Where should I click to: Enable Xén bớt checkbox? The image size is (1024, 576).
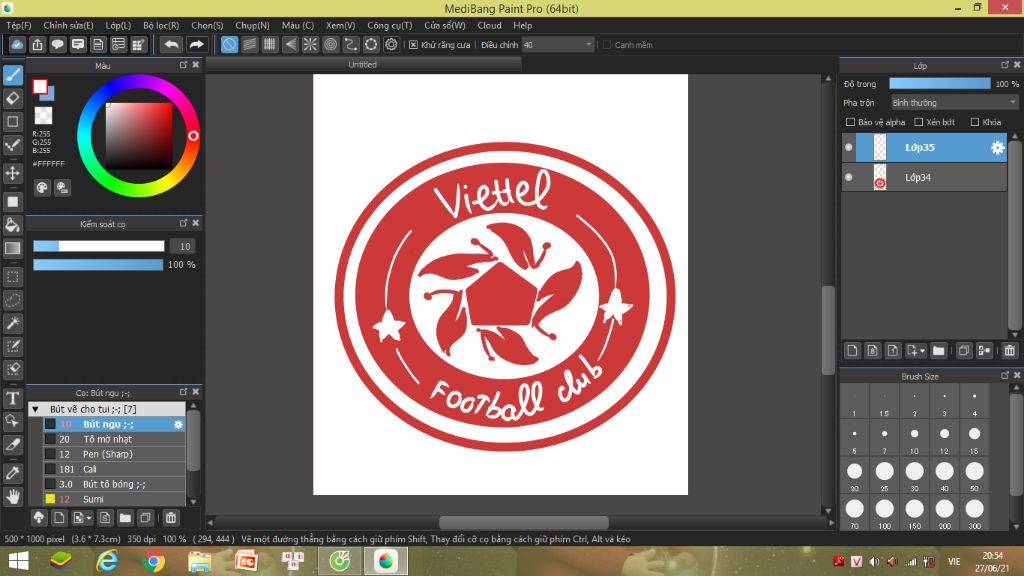tap(919, 122)
